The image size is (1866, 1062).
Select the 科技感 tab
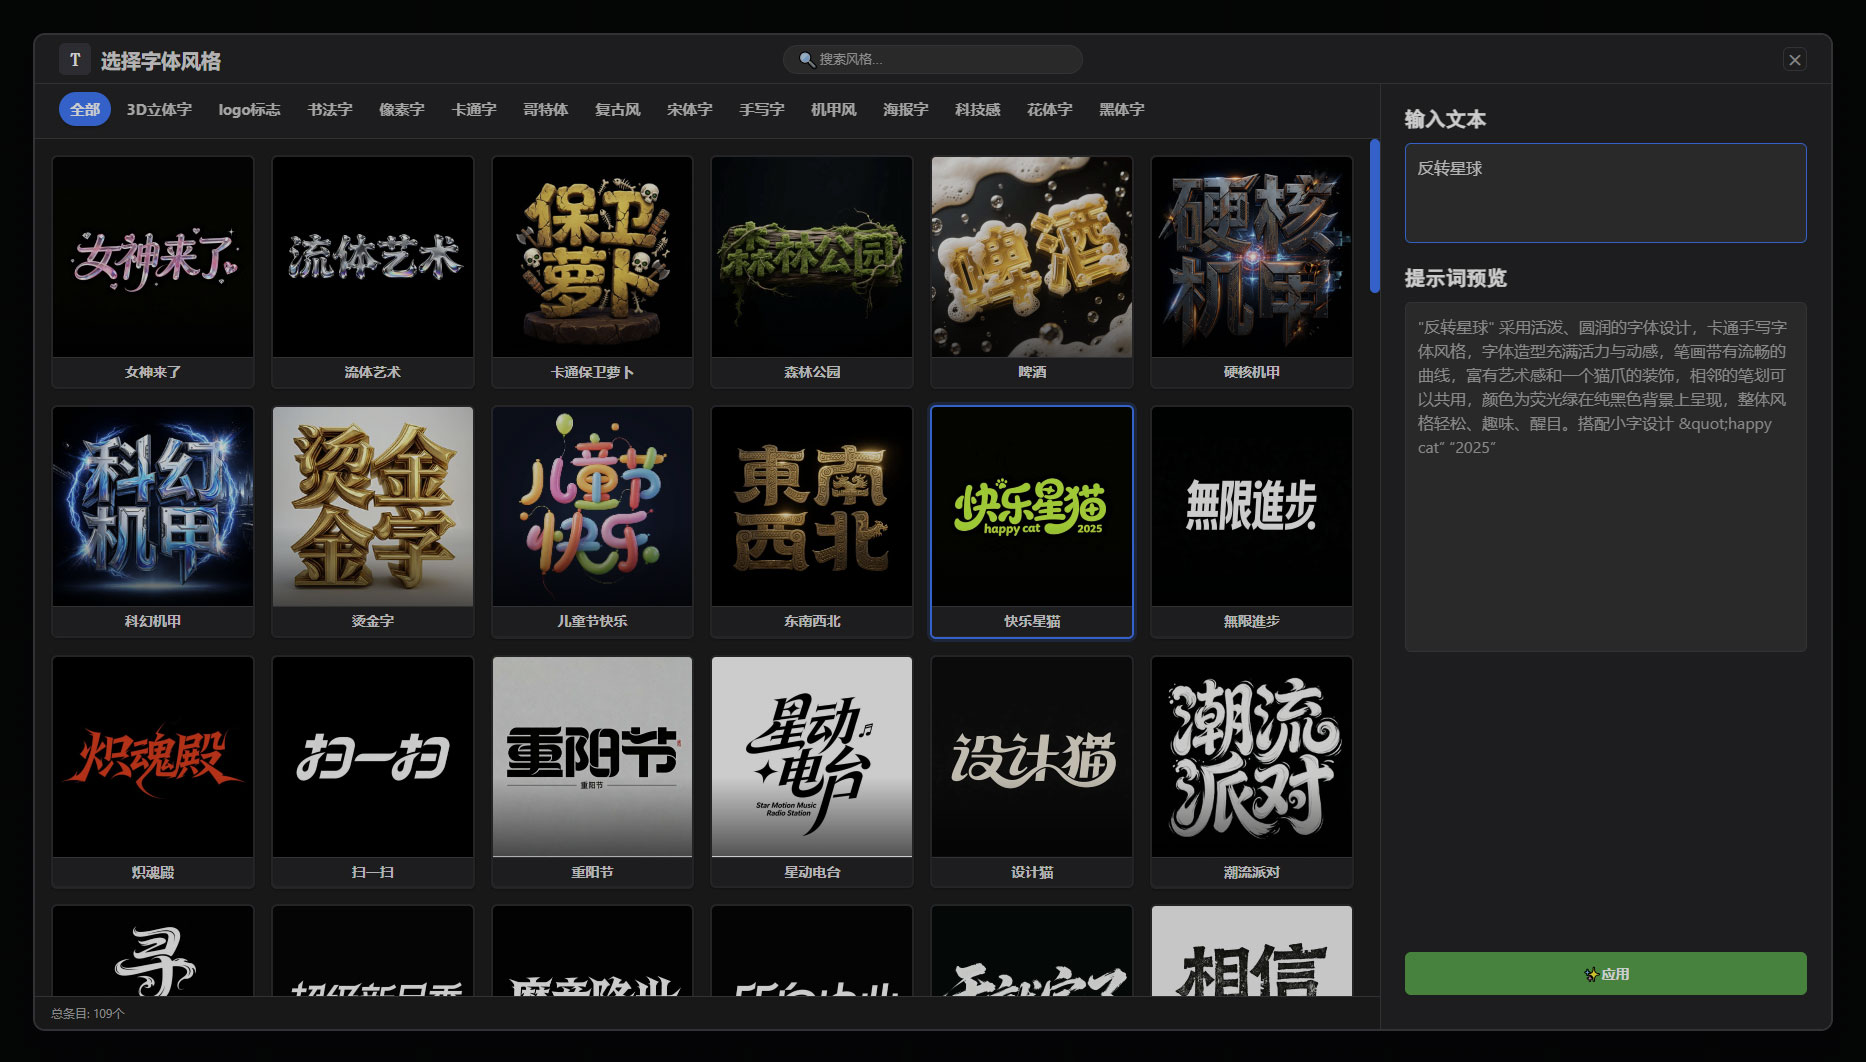click(978, 110)
